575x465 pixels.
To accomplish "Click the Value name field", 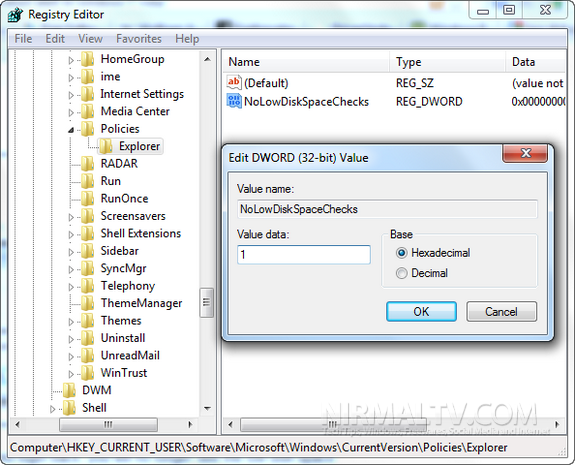I will pos(387,209).
